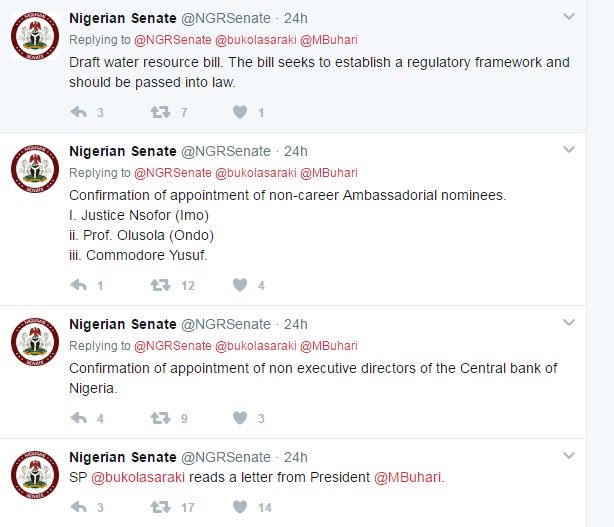
Task: Retweet the Central bank directors tweet
Action: [159, 418]
